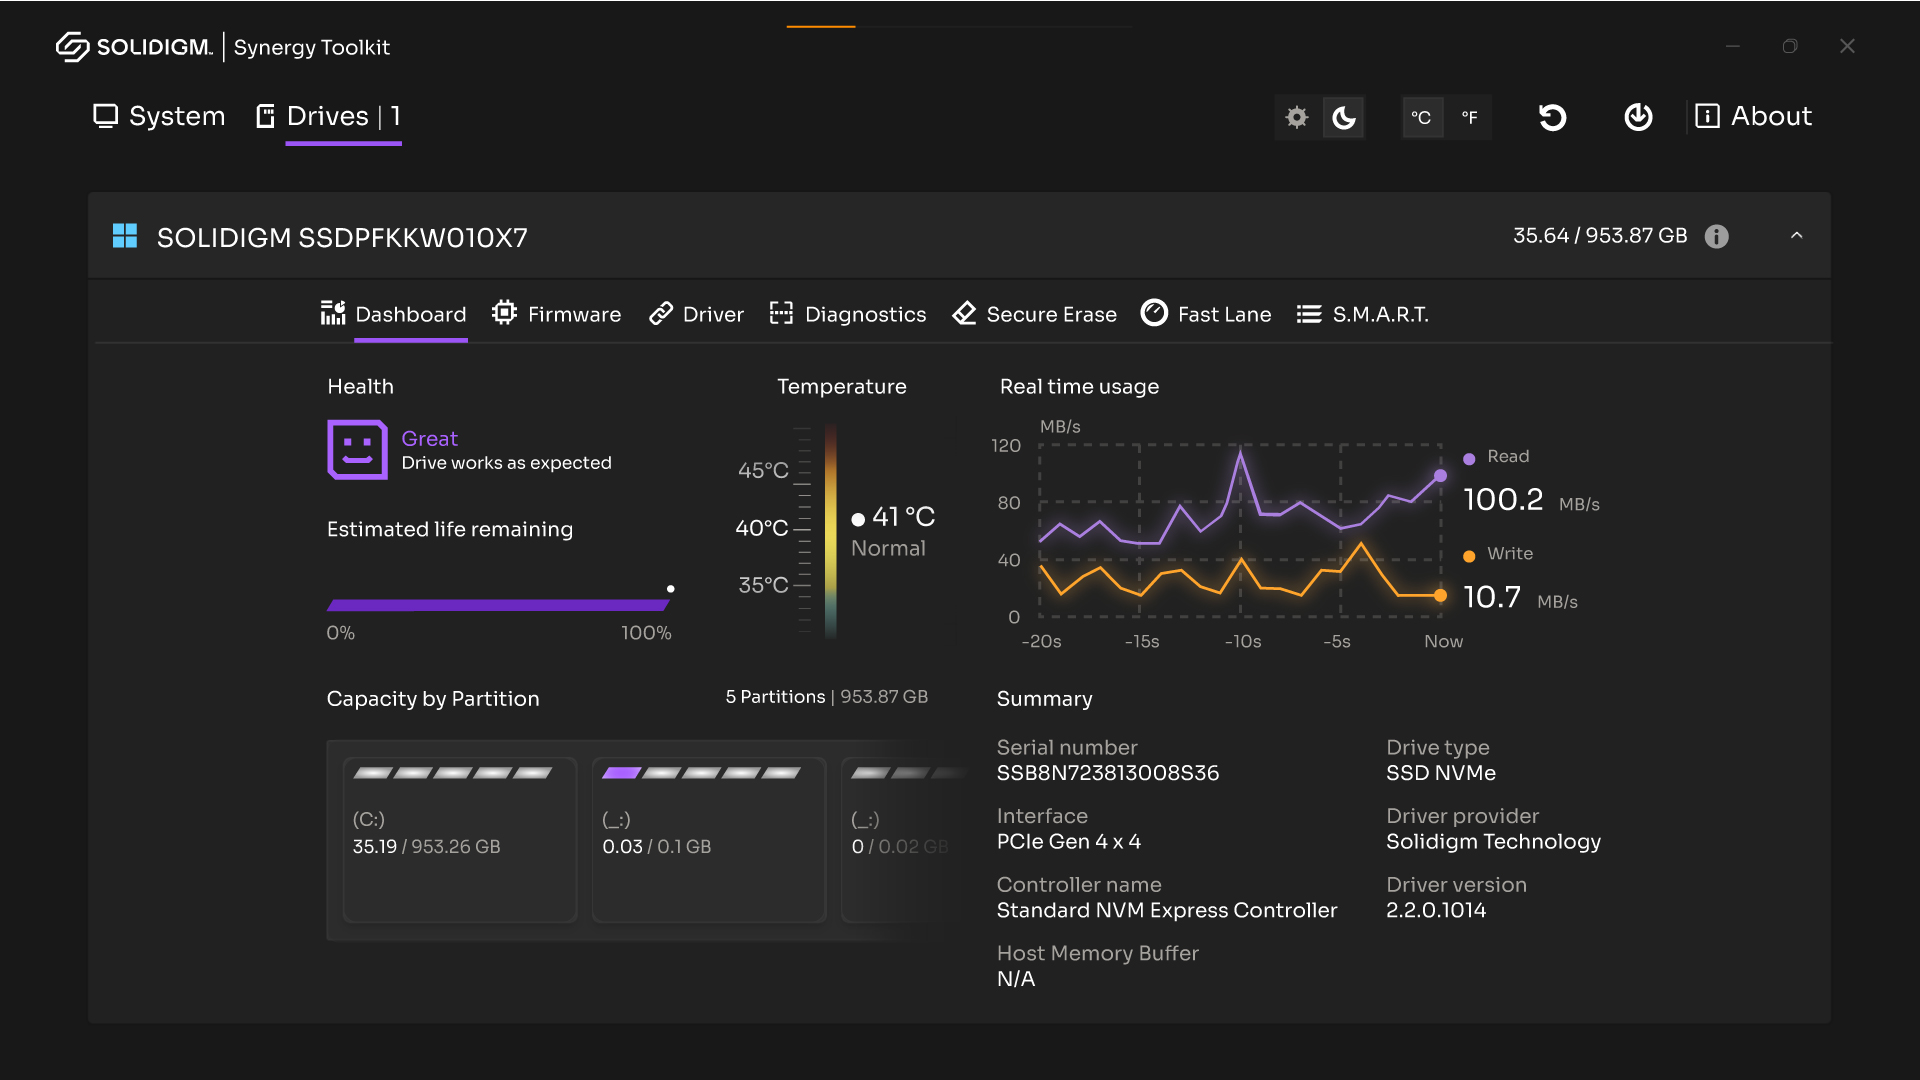Toggle temperature display to Fahrenheit
Viewport: 1920px width, 1080px height.
point(1468,116)
